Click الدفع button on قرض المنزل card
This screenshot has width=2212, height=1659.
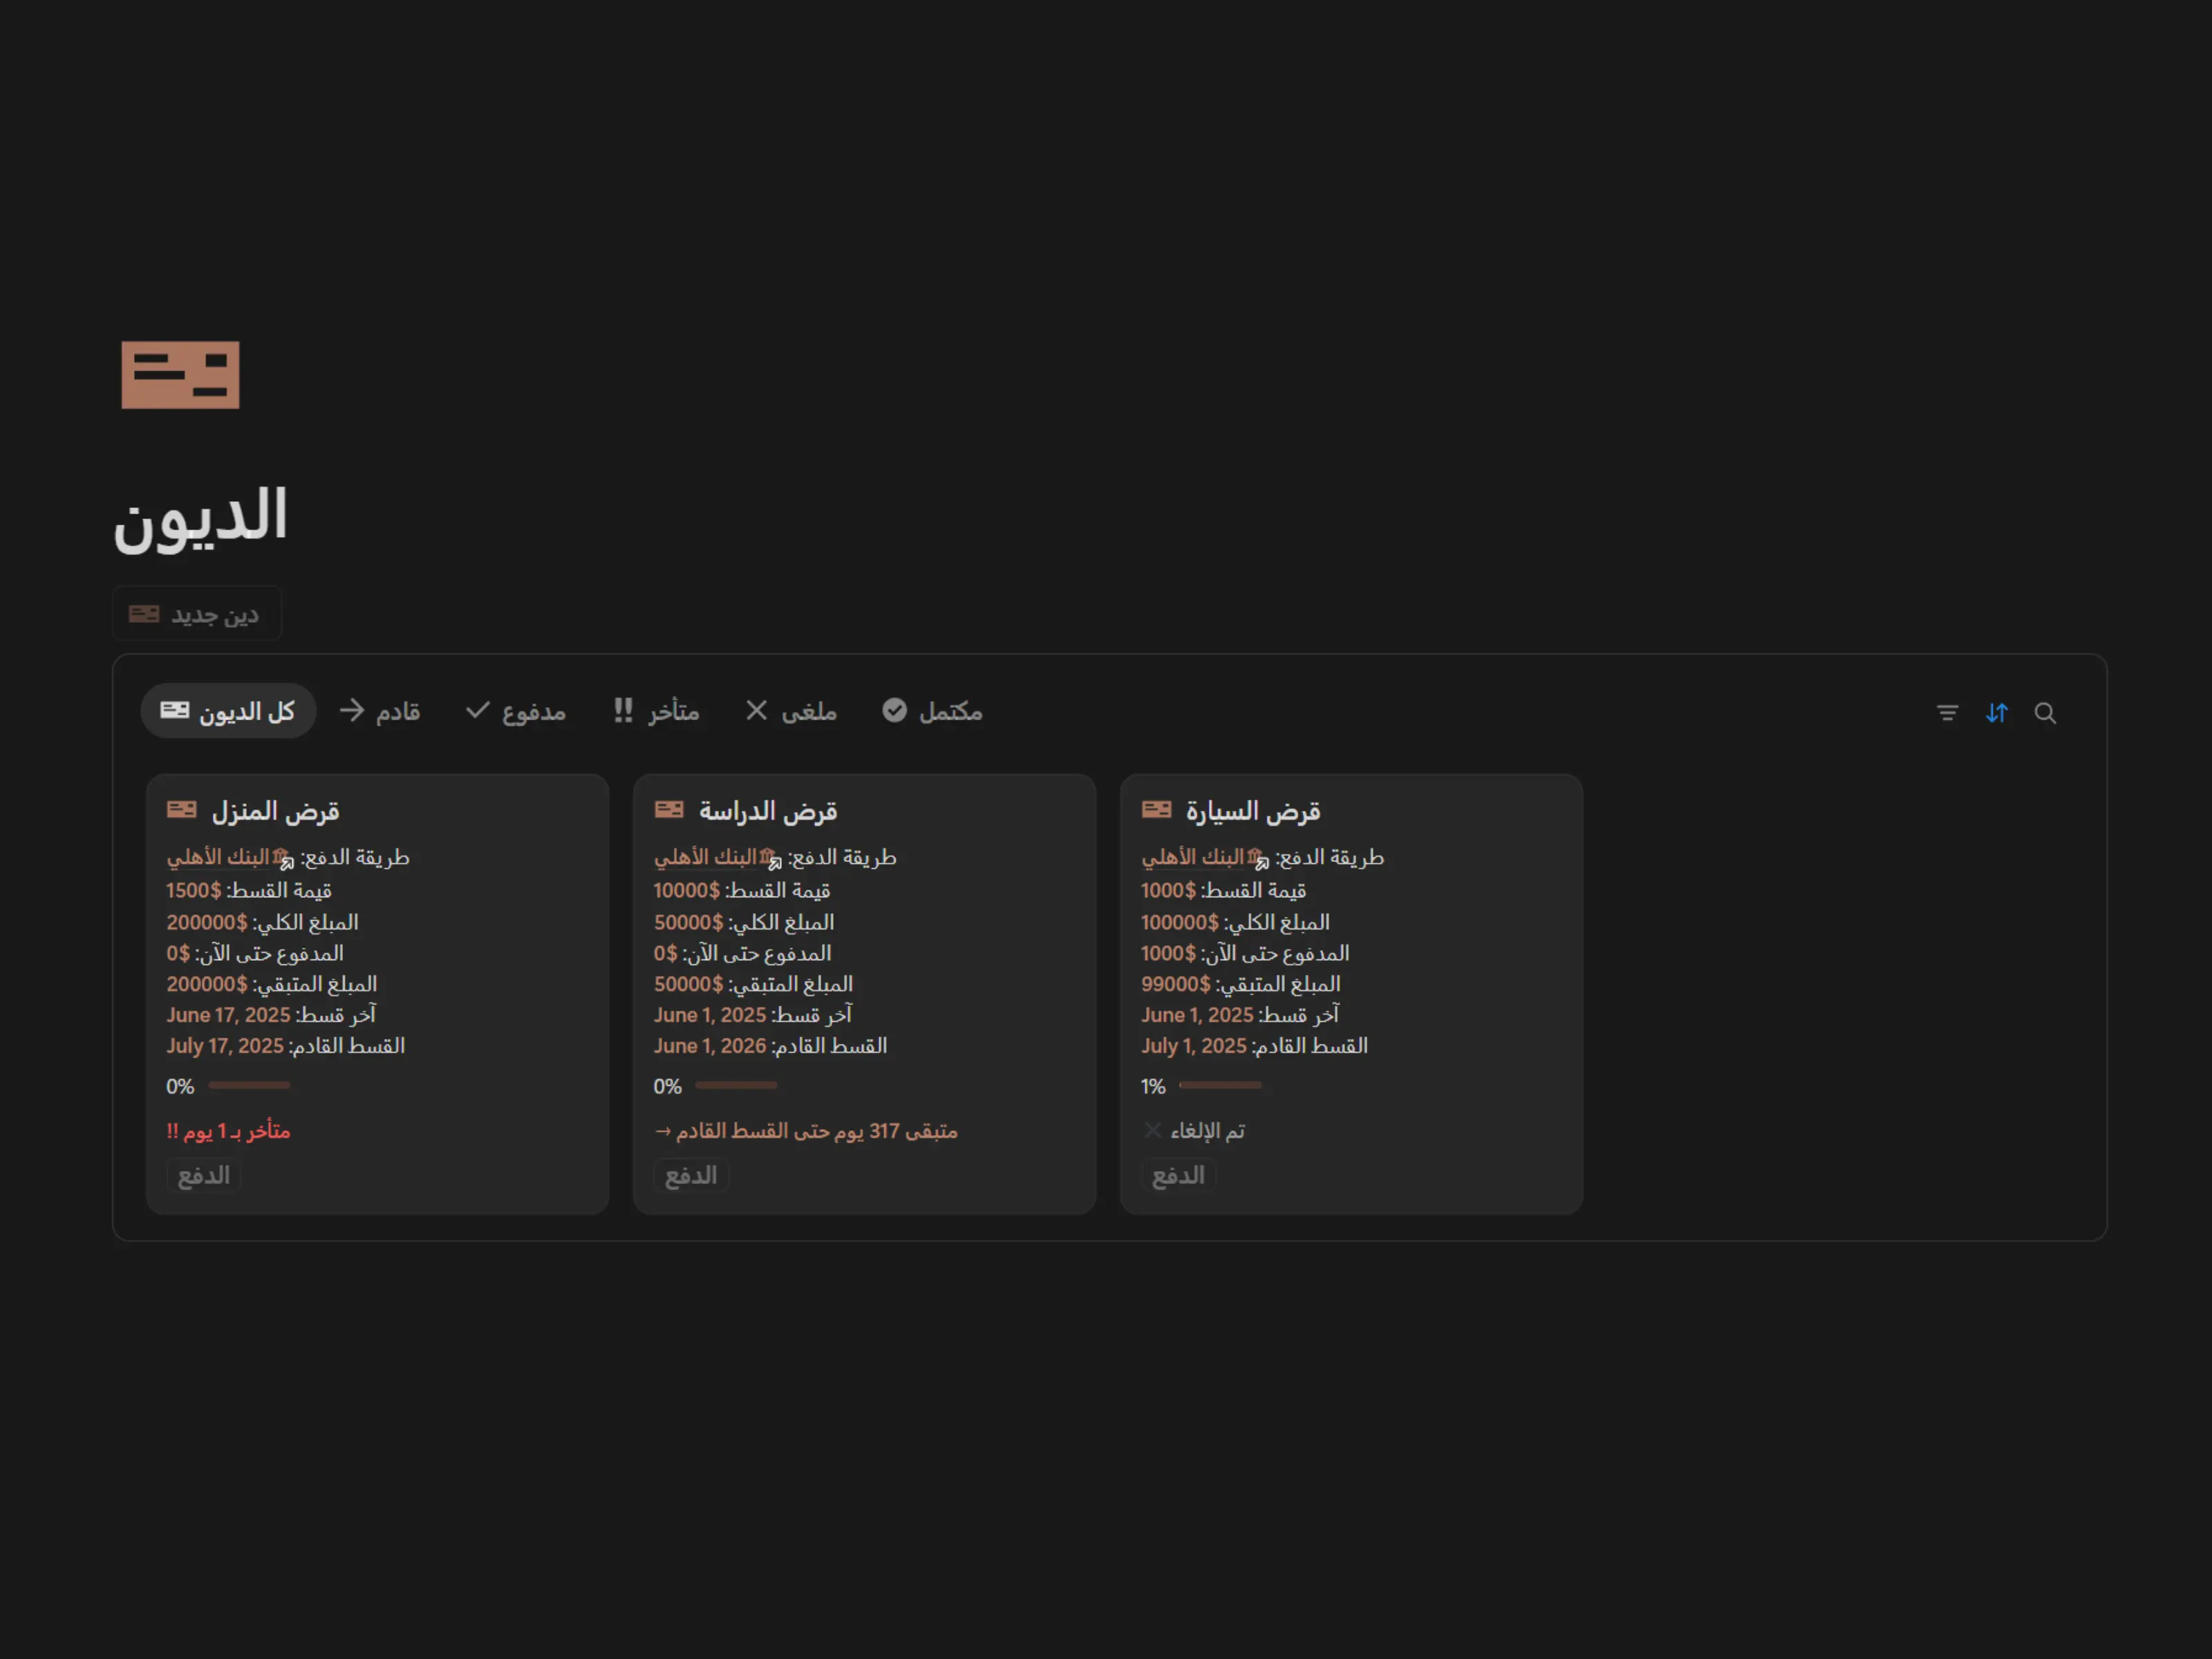pos(204,1176)
